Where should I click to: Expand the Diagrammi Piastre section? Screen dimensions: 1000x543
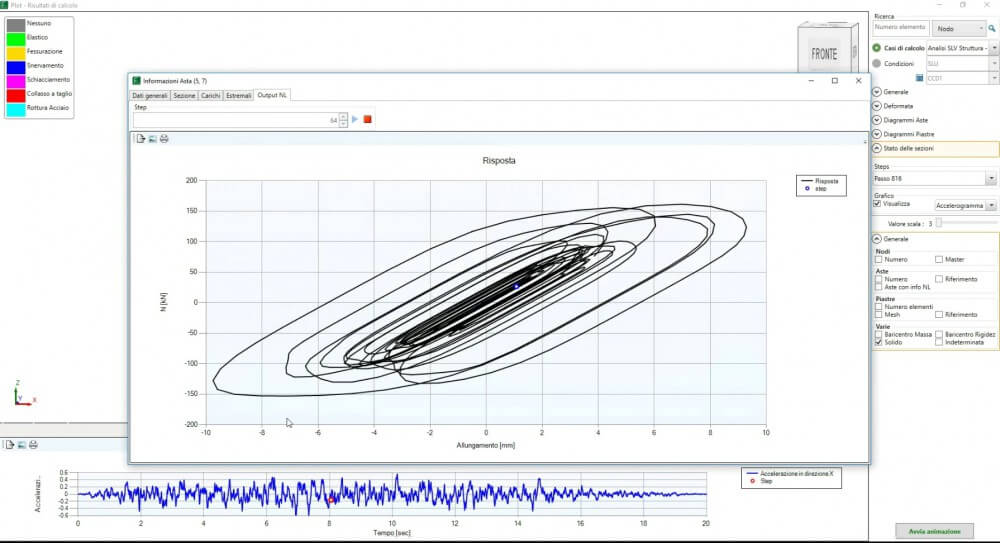click(x=877, y=134)
